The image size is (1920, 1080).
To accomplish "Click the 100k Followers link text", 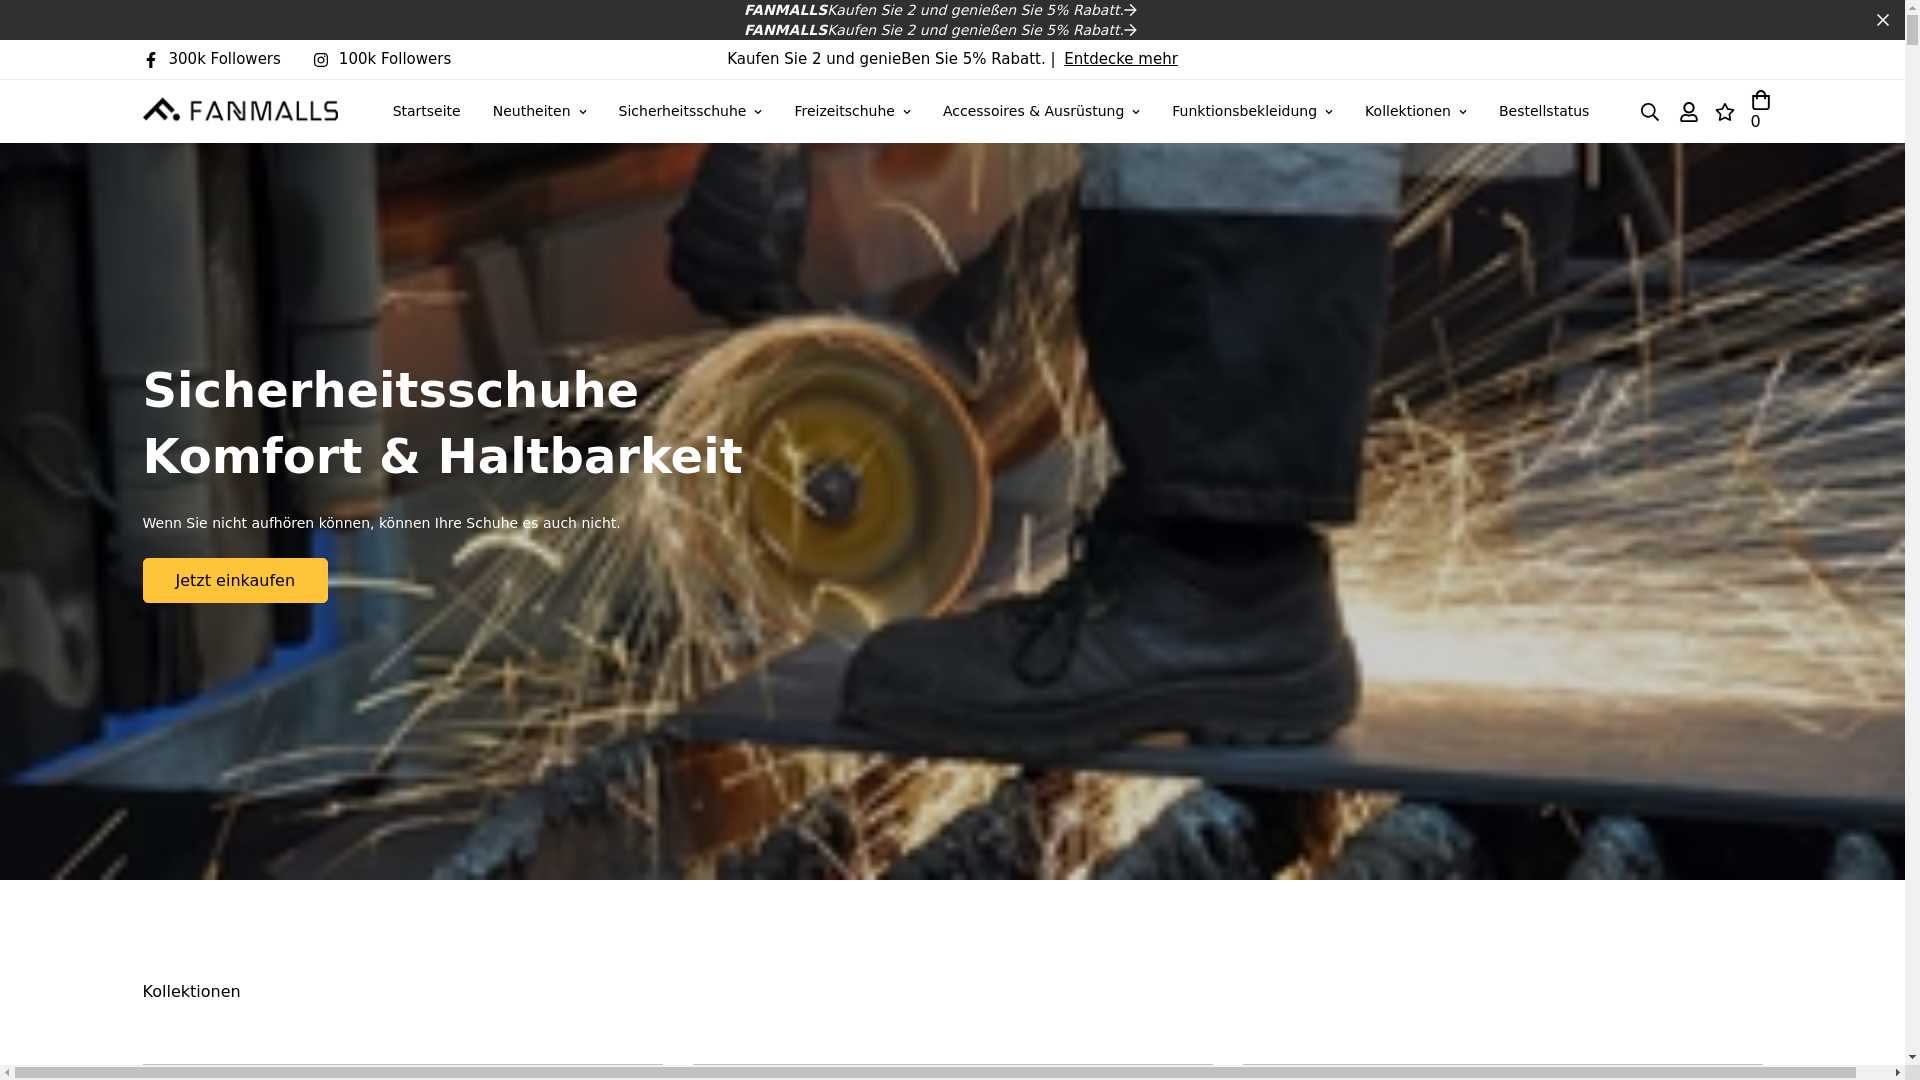I will pos(394,59).
